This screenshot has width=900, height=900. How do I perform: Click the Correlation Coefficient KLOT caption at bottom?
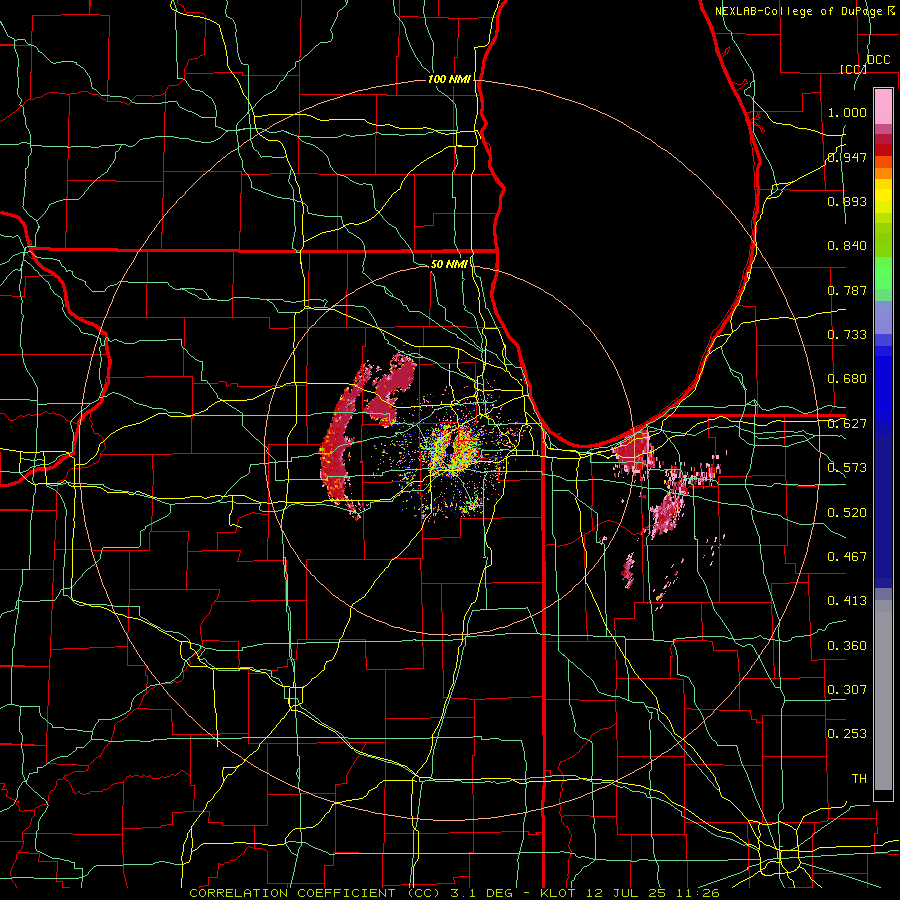[x=454, y=893]
